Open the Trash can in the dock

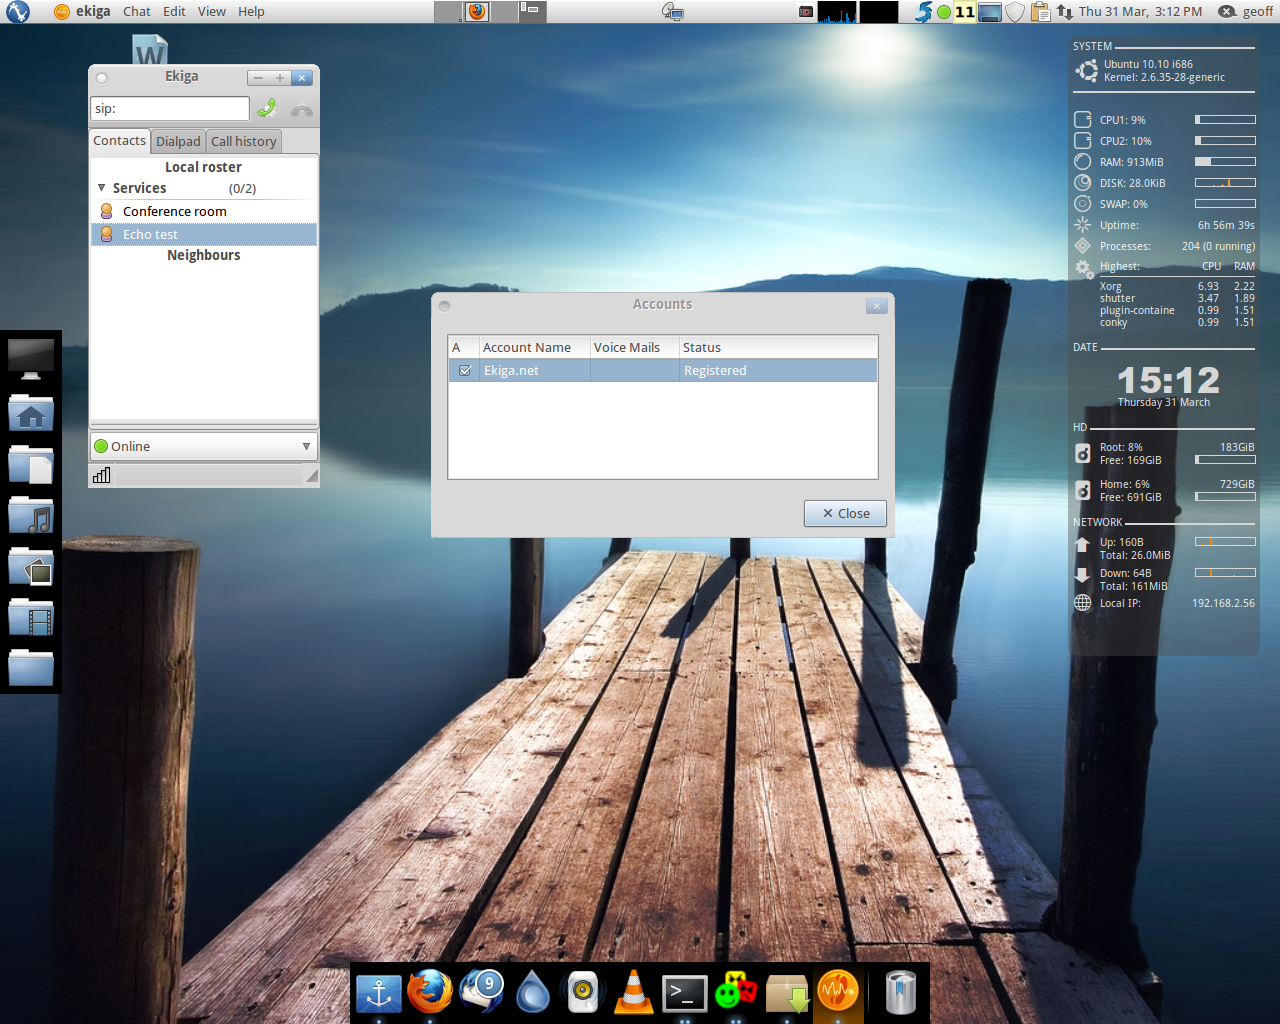901,992
